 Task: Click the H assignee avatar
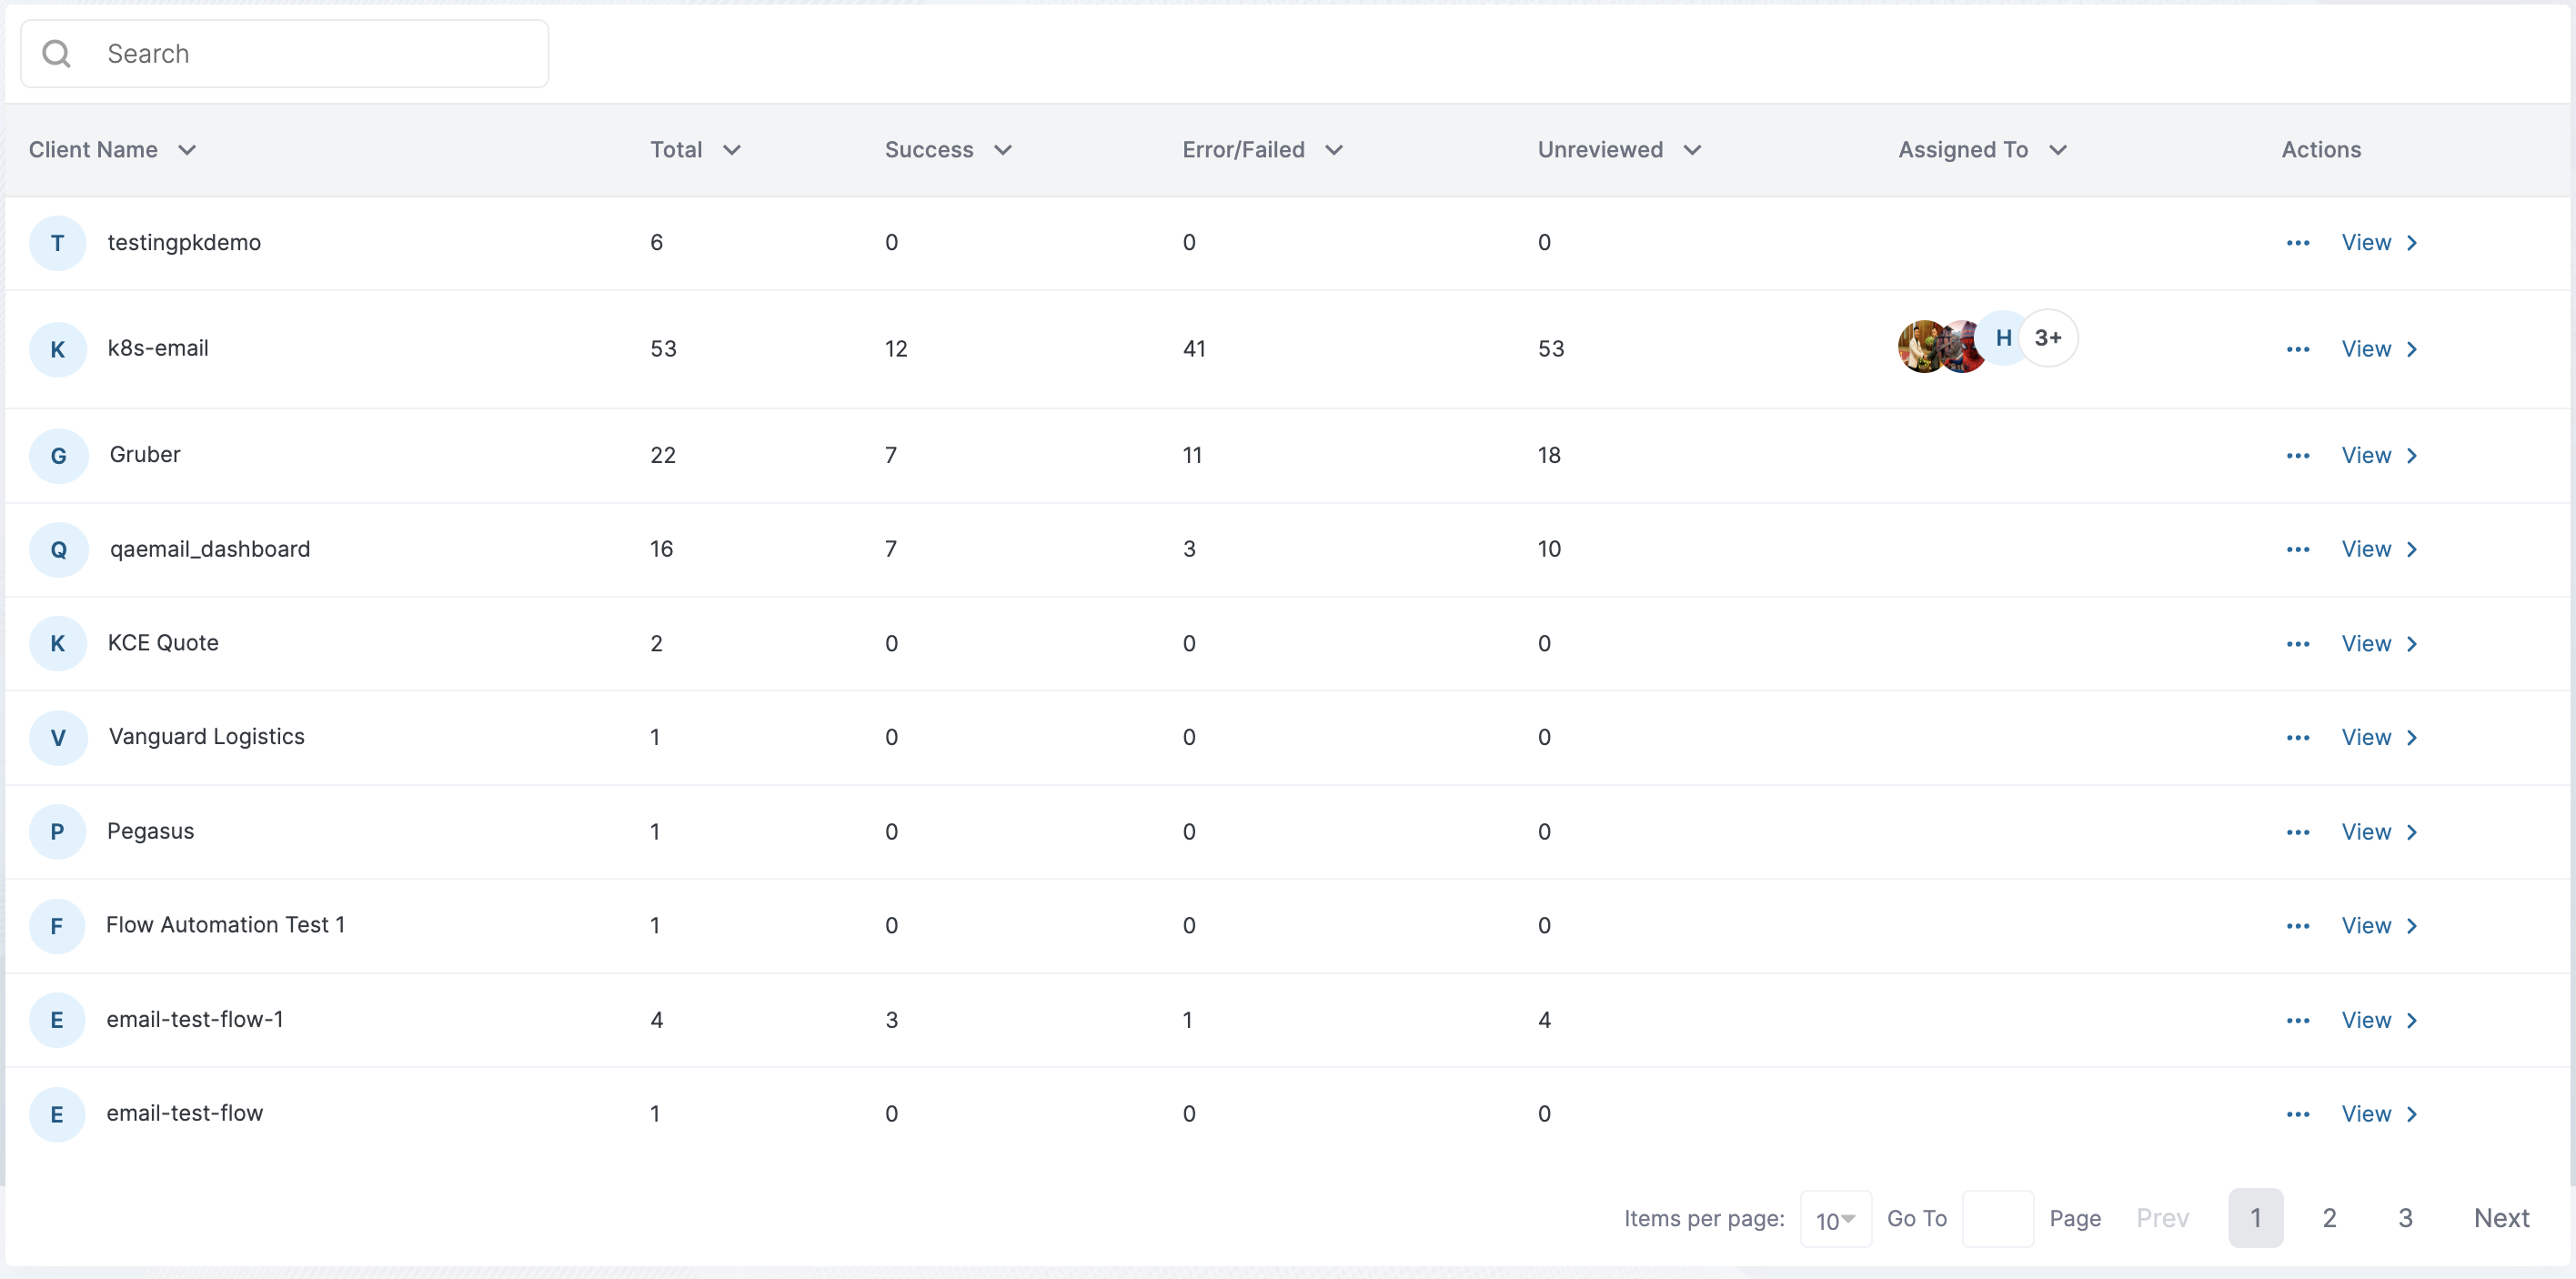click(2003, 338)
